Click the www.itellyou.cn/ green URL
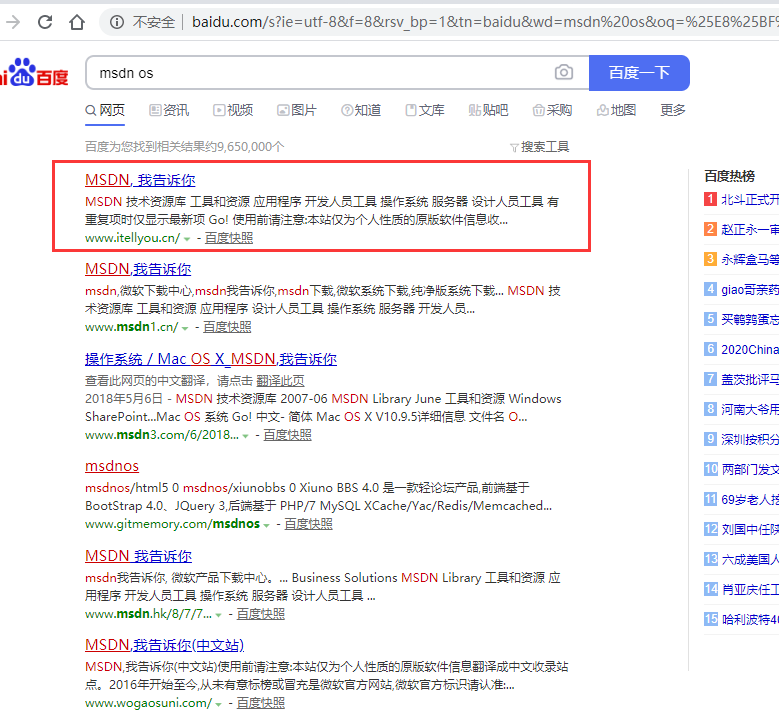The width and height of the screenshot is (779, 712). pos(133,238)
